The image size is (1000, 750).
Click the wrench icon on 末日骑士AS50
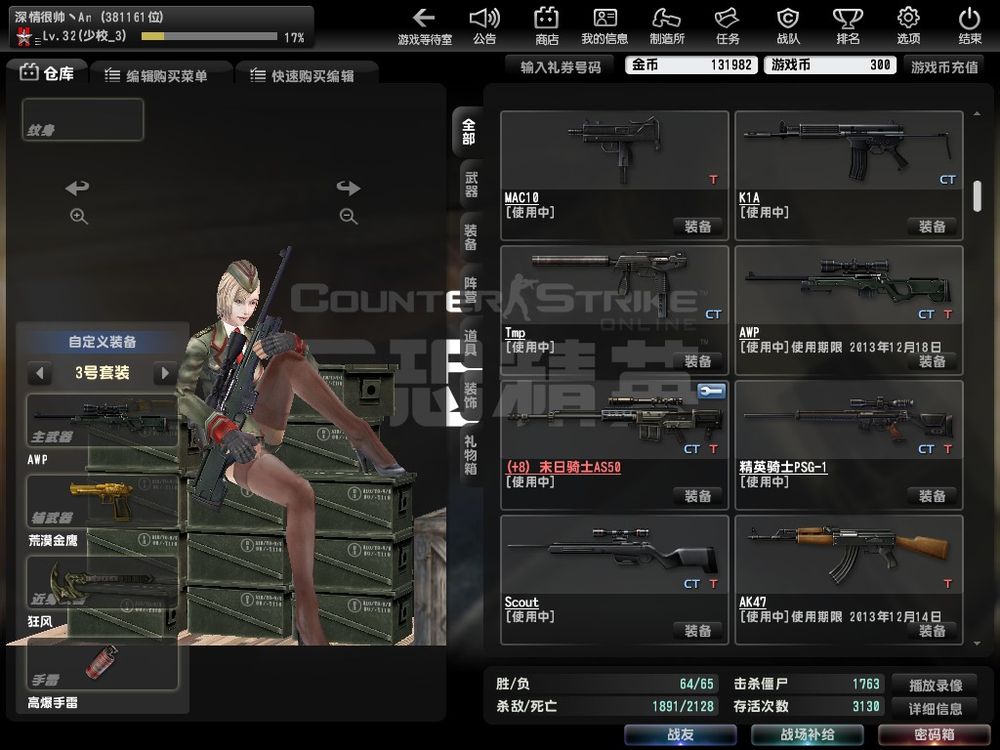(x=711, y=391)
